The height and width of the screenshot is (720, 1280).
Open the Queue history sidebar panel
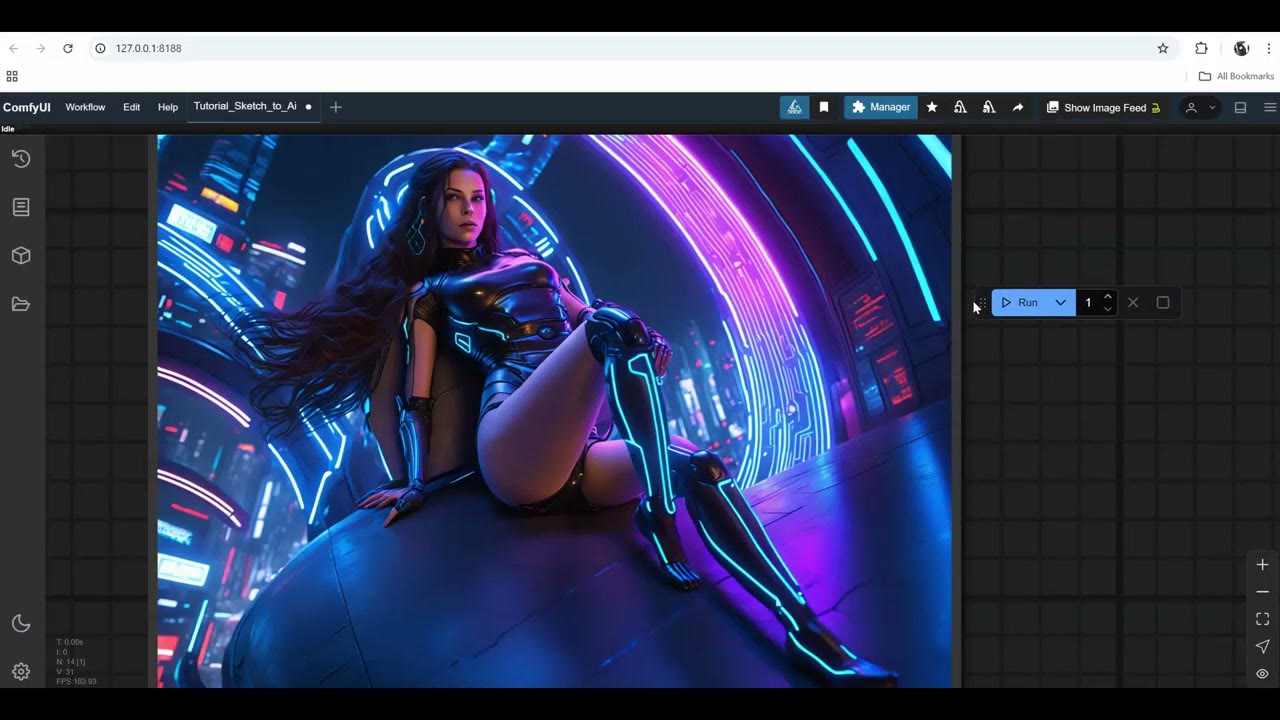coord(21,159)
